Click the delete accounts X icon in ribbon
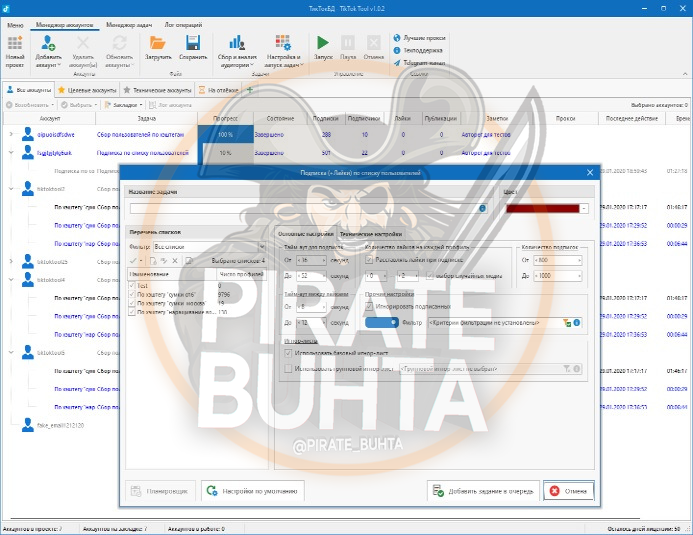Image resolution: width=693 pixels, height=535 pixels. coord(83,43)
